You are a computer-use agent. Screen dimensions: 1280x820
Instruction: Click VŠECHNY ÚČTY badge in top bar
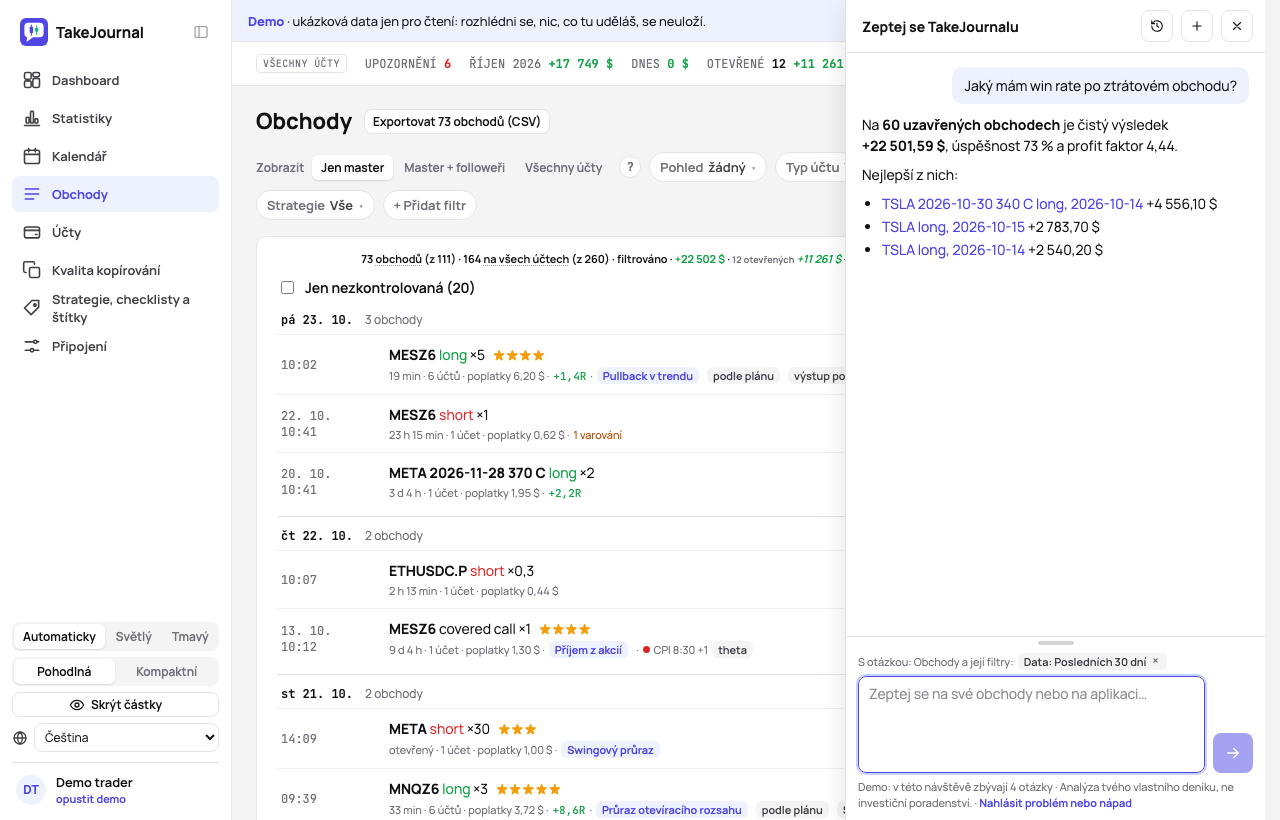pos(301,63)
